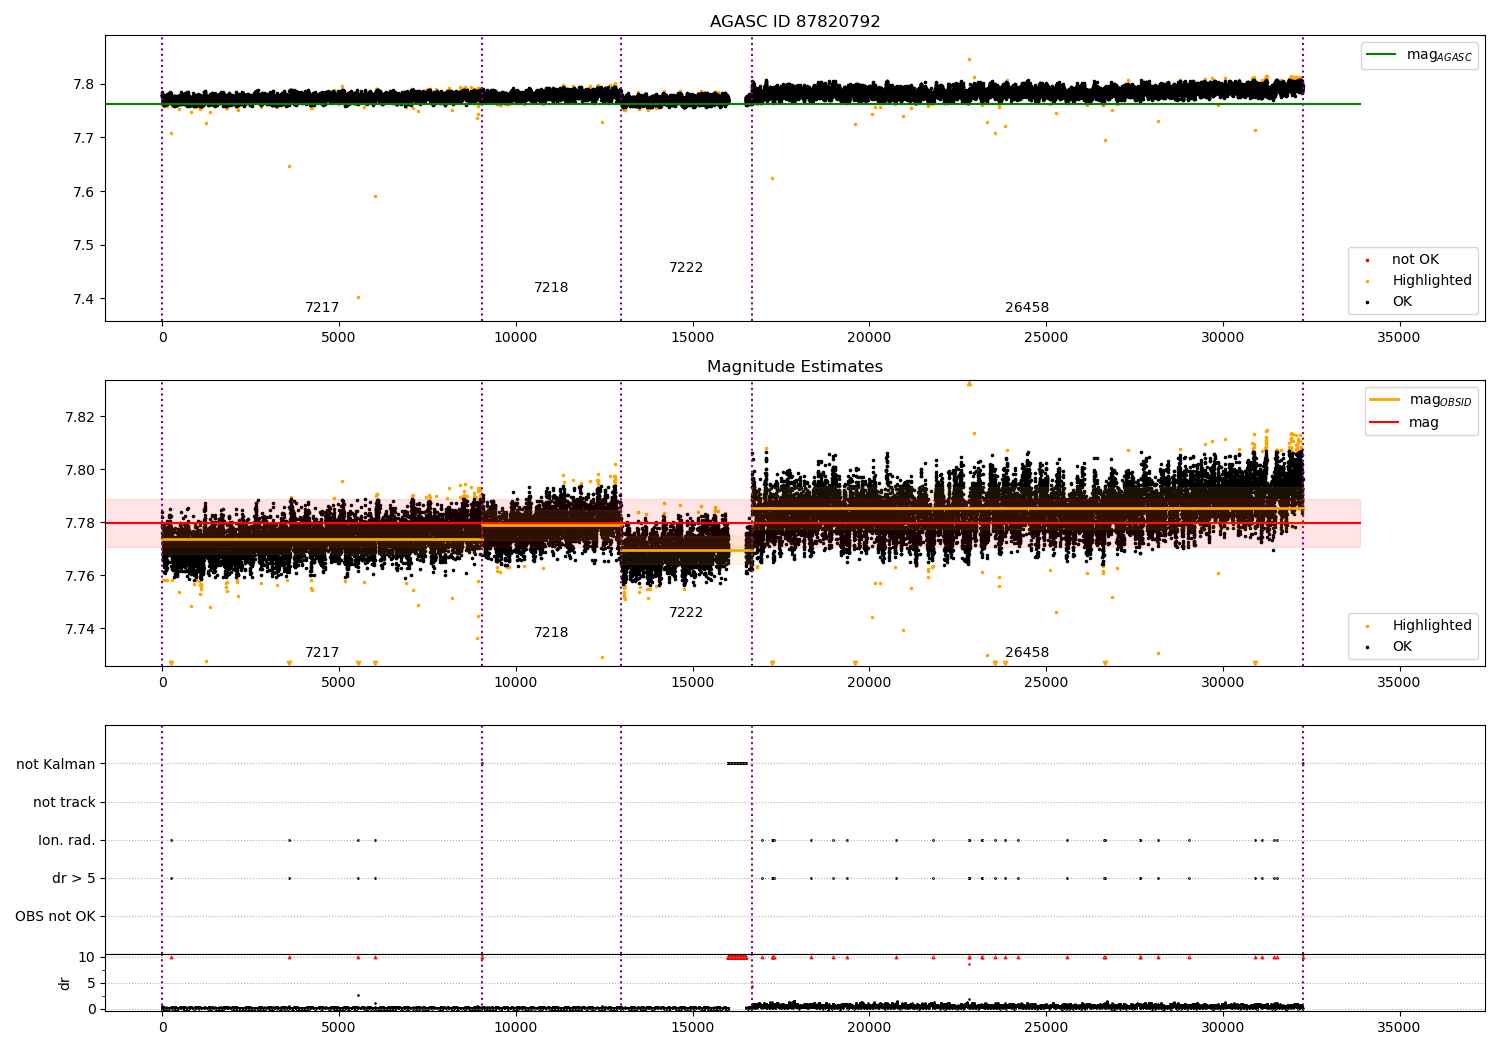Click the 7.4 y-axis tick of top plot
The image size is (1500, 1050).
pyautogui.click(x=84, y=299)
